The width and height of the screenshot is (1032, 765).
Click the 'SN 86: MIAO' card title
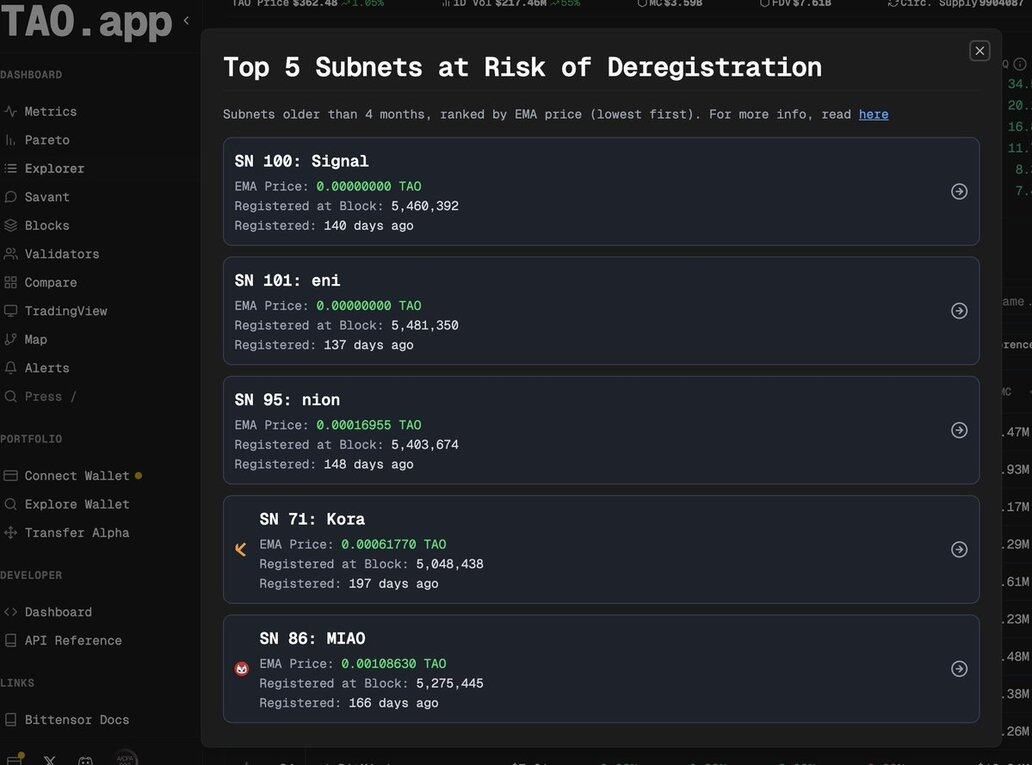(x=313, y=639)
